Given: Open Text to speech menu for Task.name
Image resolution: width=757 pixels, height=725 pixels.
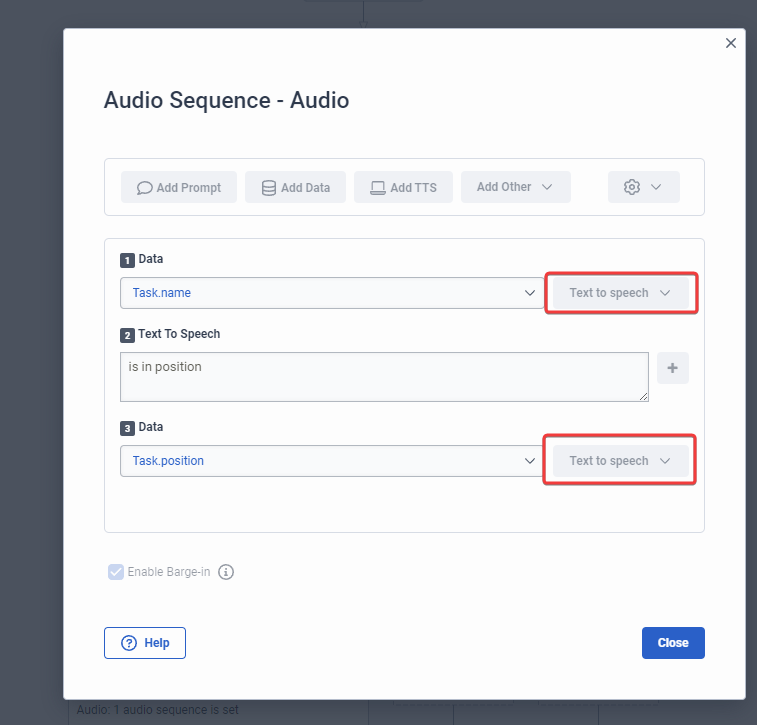Looking at the screenshot, I should [x=621, y=293].
